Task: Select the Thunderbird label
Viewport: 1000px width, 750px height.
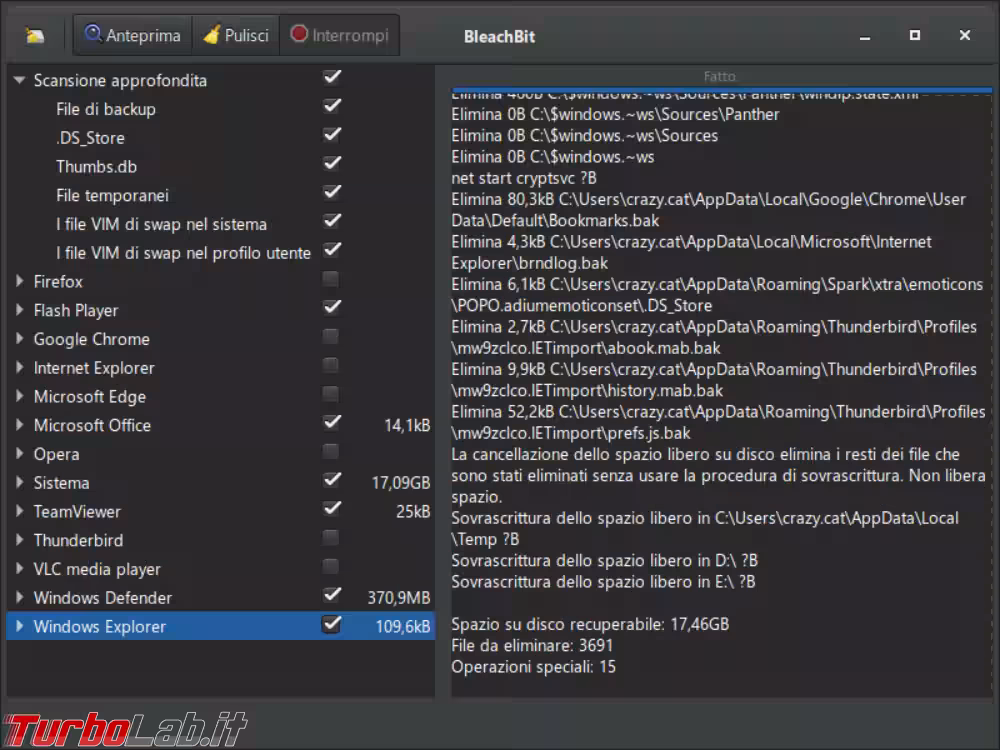Action: click(x=78, y=540)
